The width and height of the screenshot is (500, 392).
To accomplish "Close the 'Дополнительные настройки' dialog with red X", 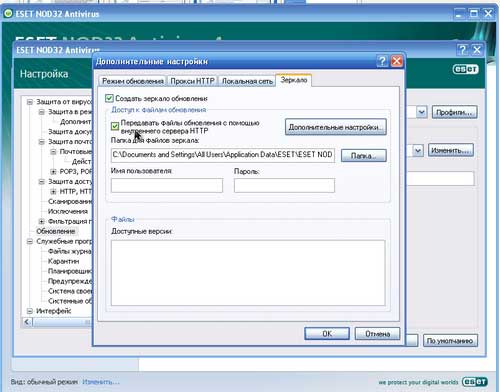I will click(397, 61).
